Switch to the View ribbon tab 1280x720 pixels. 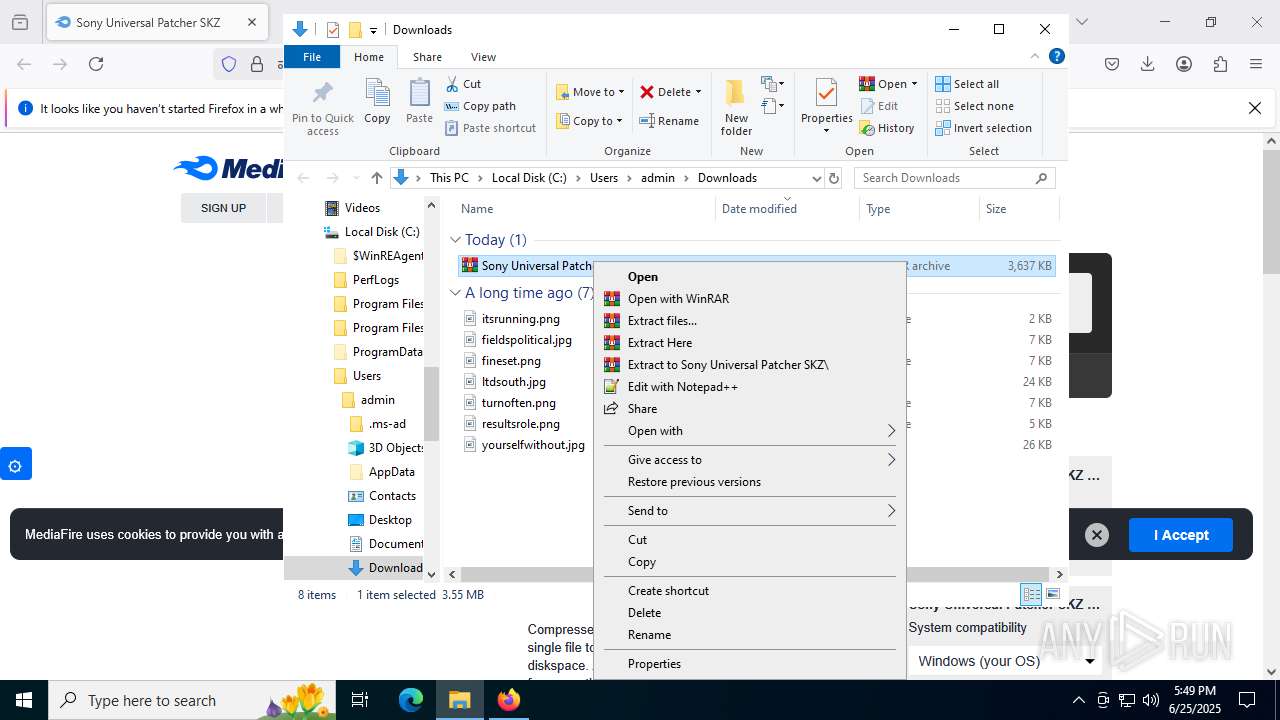coord(483,57)
